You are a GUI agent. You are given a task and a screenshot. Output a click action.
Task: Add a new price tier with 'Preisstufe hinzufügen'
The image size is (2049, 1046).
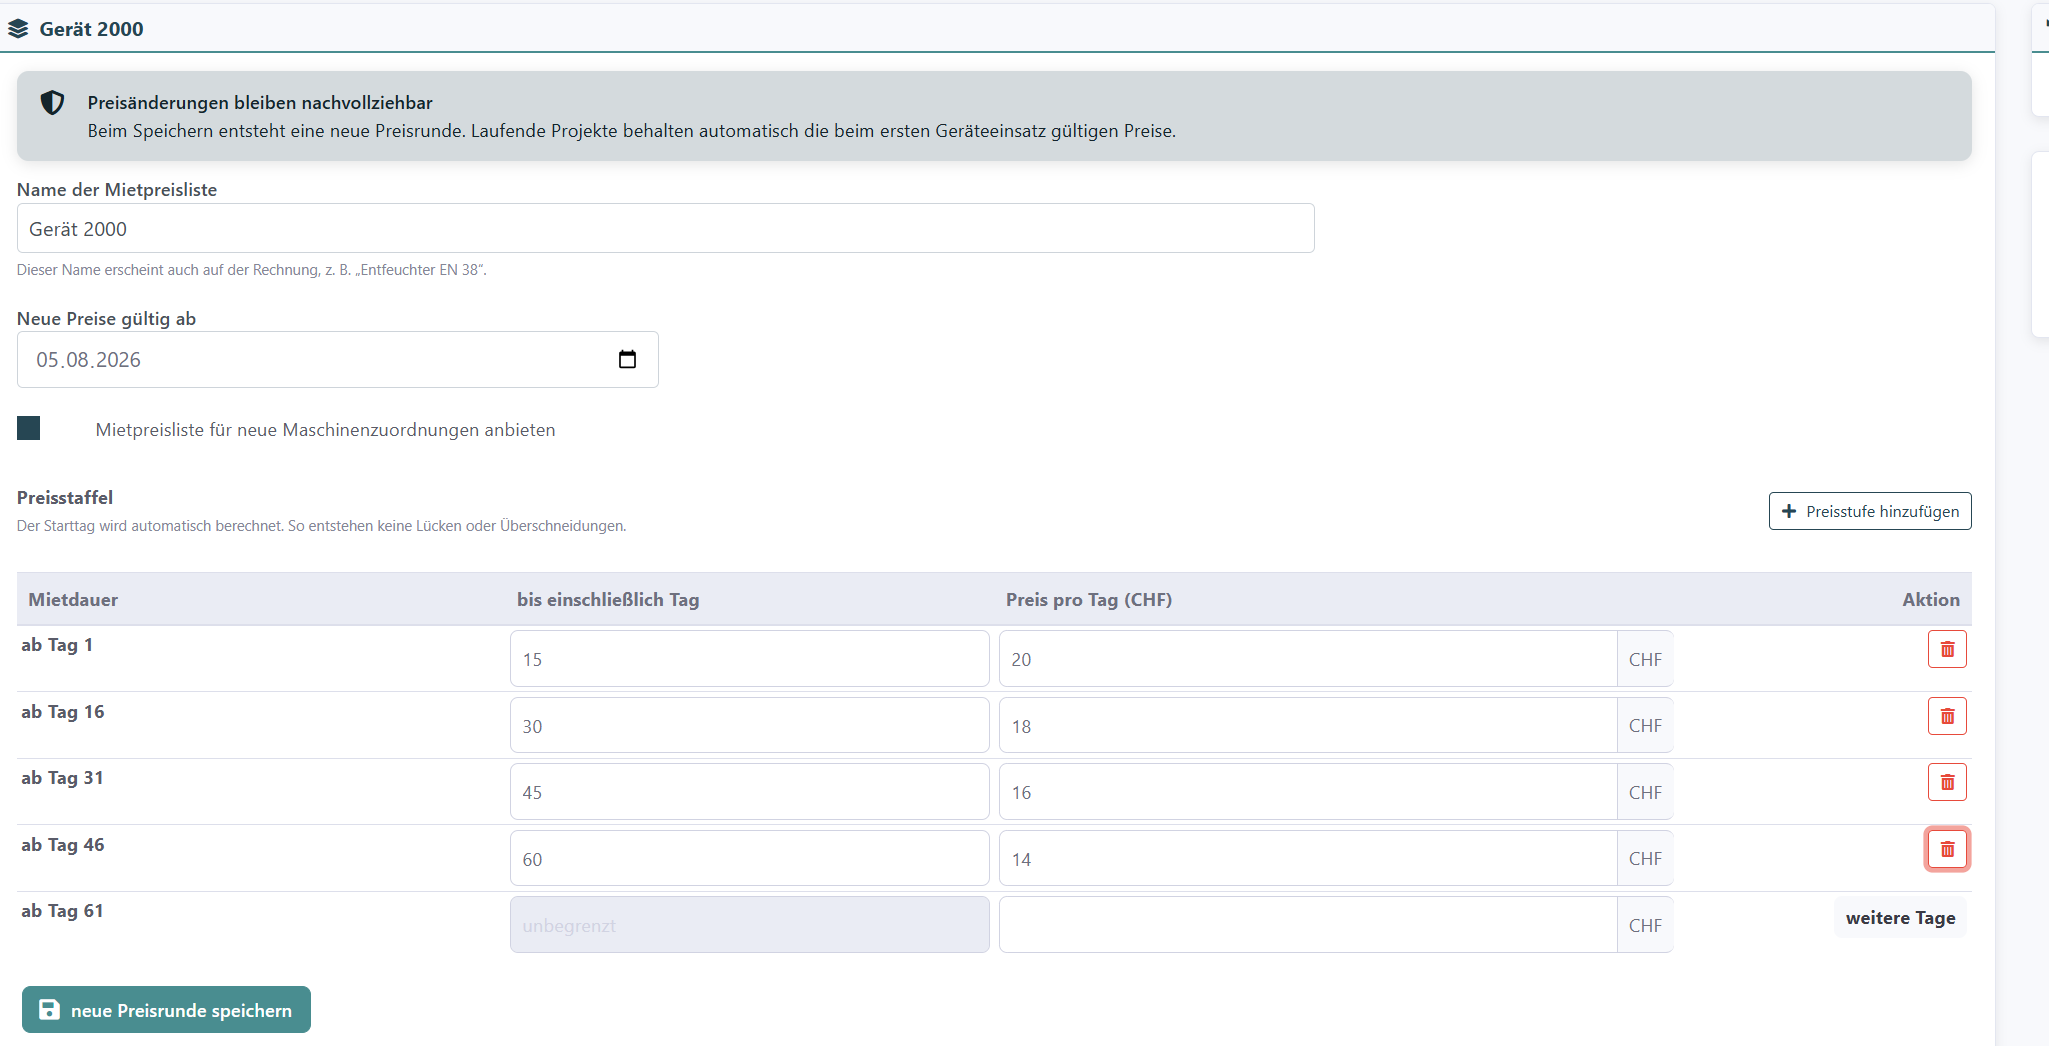click(1870, 511)
